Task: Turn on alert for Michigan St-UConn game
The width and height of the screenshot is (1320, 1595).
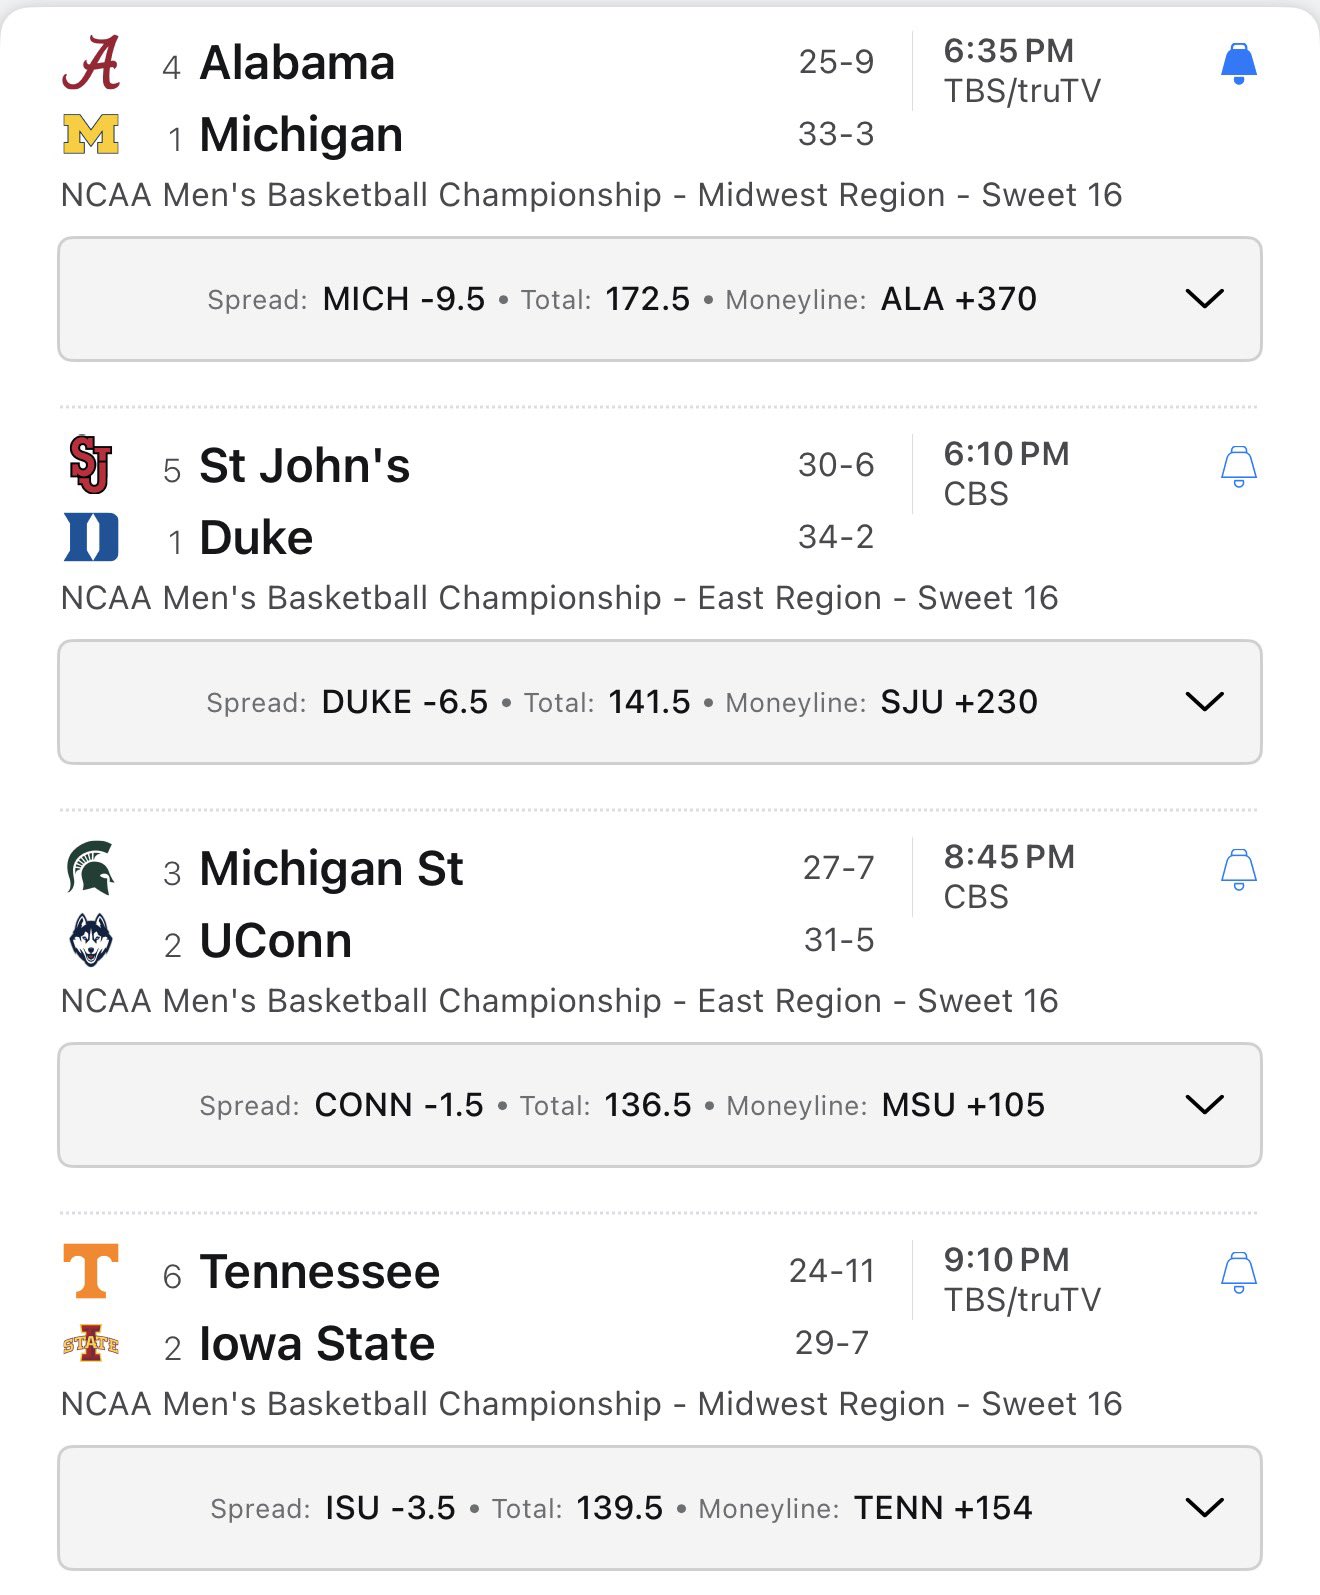Action: (1238, 870)
